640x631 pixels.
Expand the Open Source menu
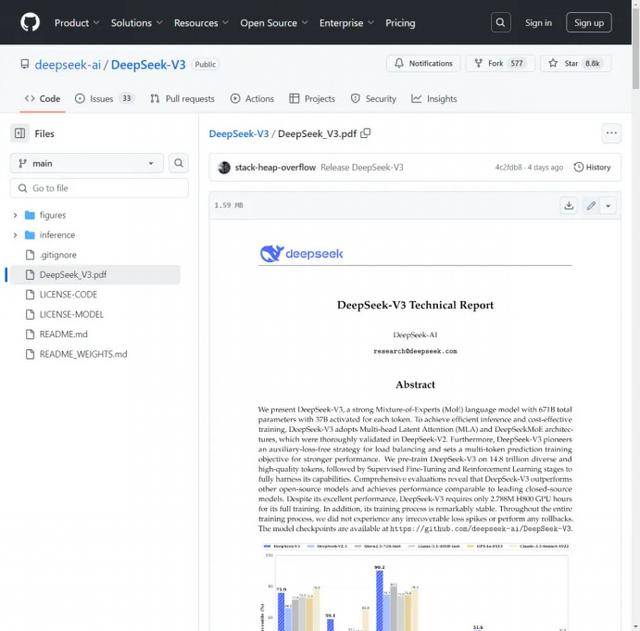point(273,23)
